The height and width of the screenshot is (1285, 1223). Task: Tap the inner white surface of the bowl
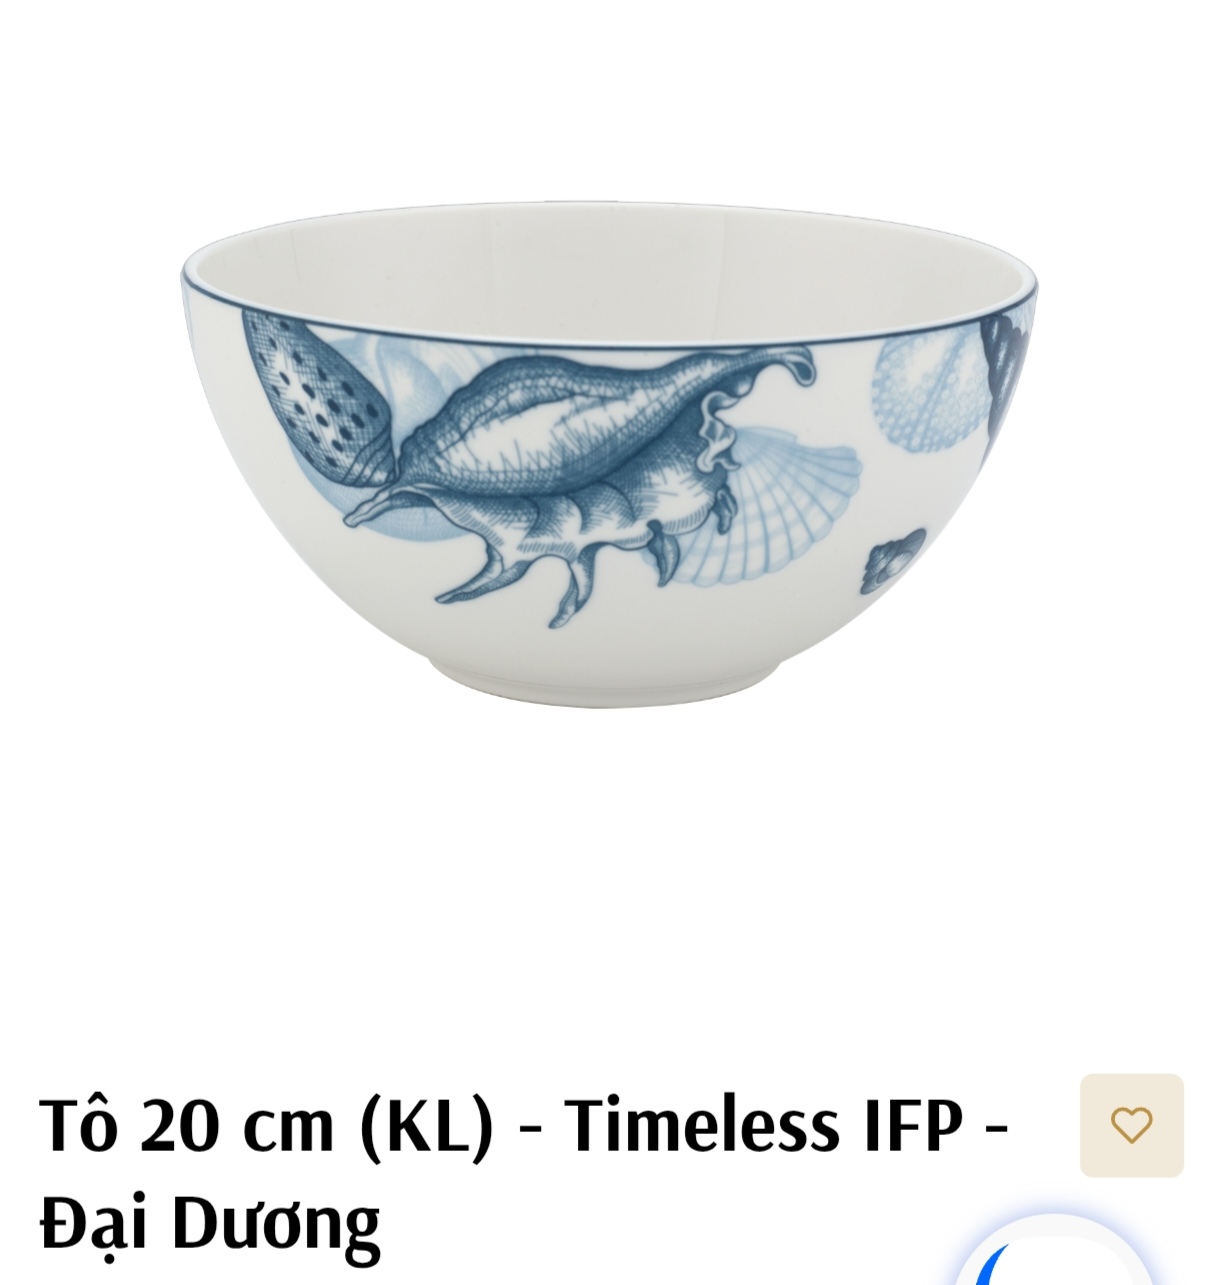[609, 275]
